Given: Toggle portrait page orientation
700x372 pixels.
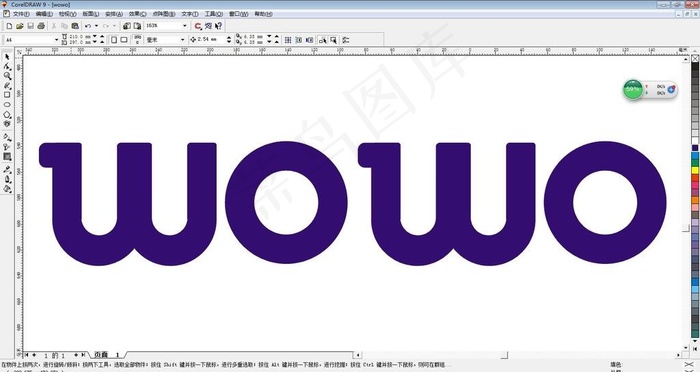Looking at the screenshot, I should 114,40.
